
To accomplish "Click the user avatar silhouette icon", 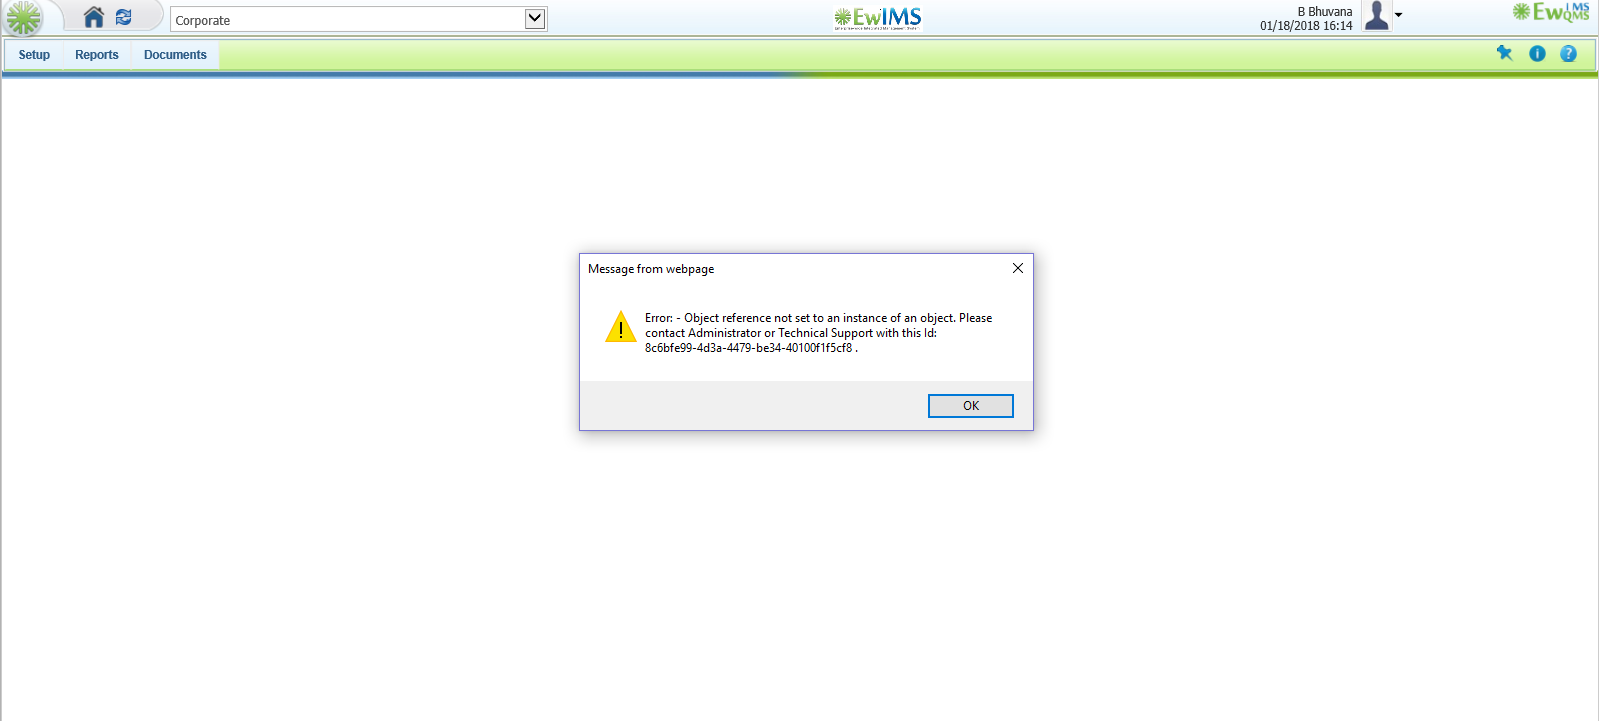I will [1377, 16].
